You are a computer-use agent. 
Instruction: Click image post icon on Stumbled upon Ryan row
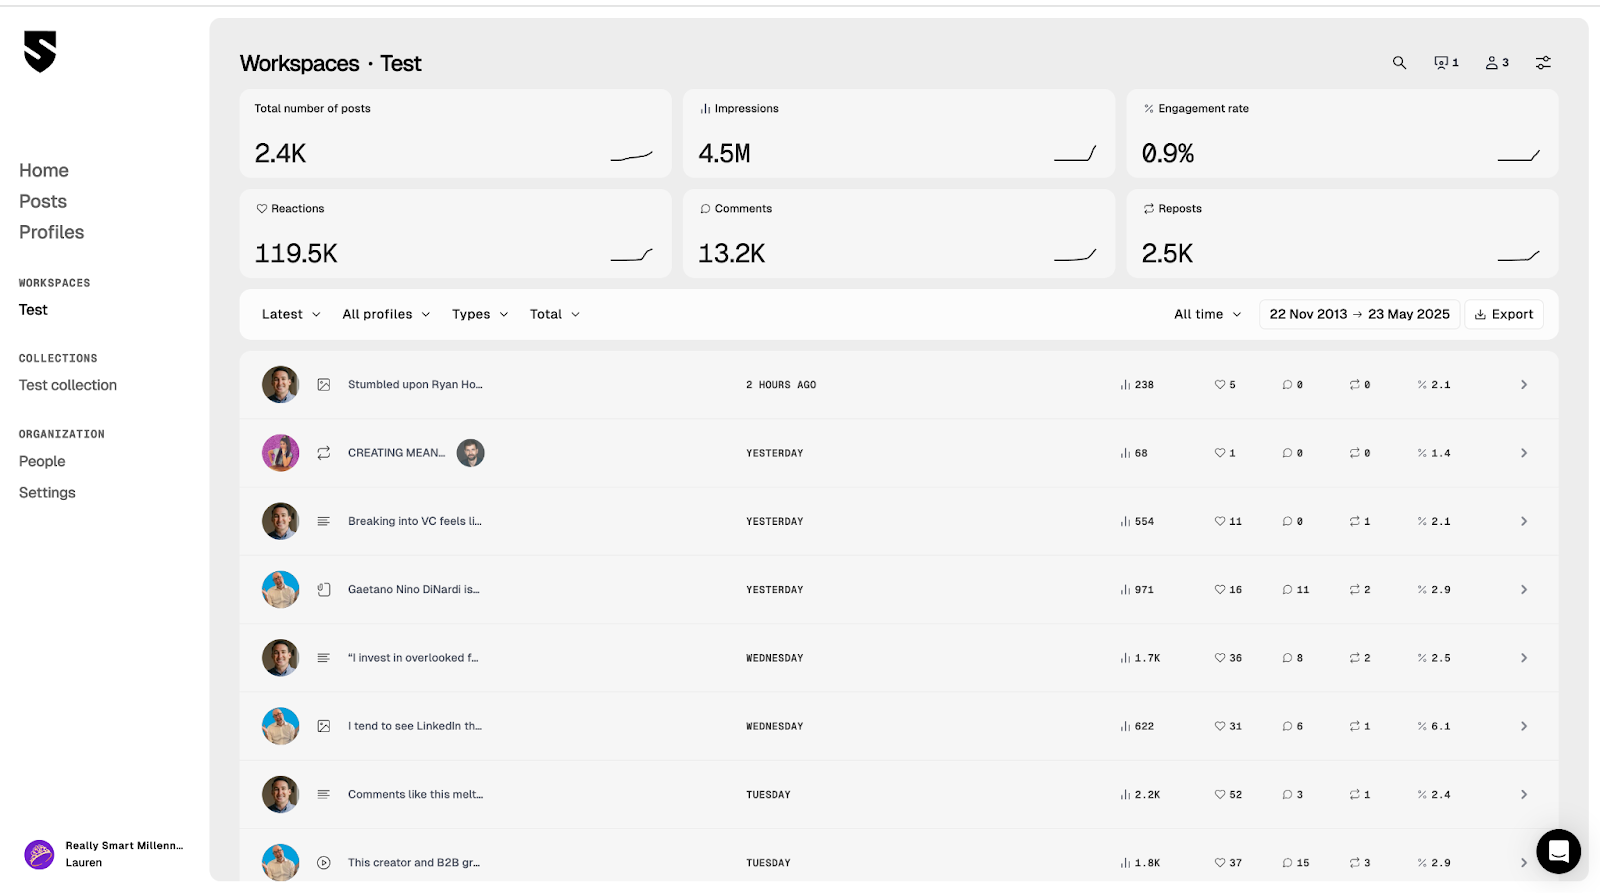coord(324,385)
